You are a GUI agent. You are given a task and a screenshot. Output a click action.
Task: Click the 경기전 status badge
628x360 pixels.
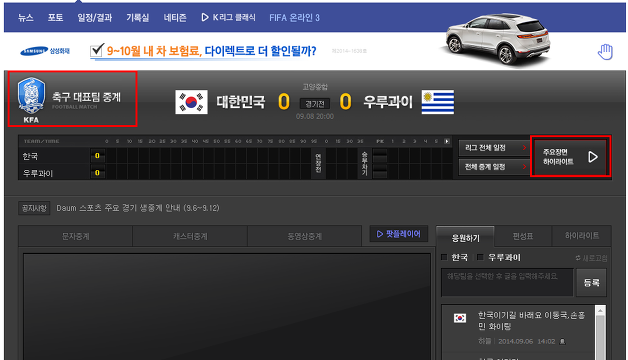315,104
